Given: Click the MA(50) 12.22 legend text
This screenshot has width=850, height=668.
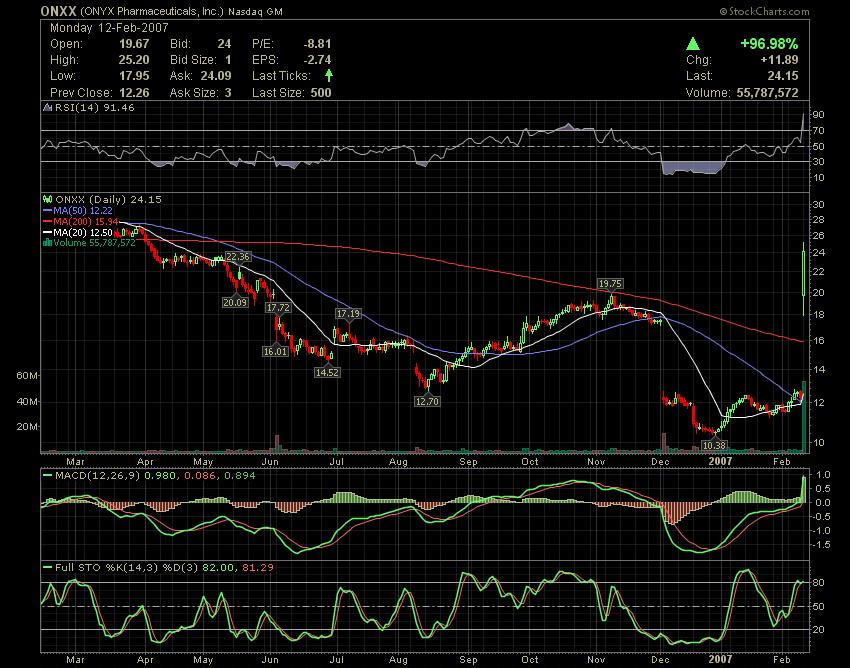Looking at the screenshot, I should 83,210.
